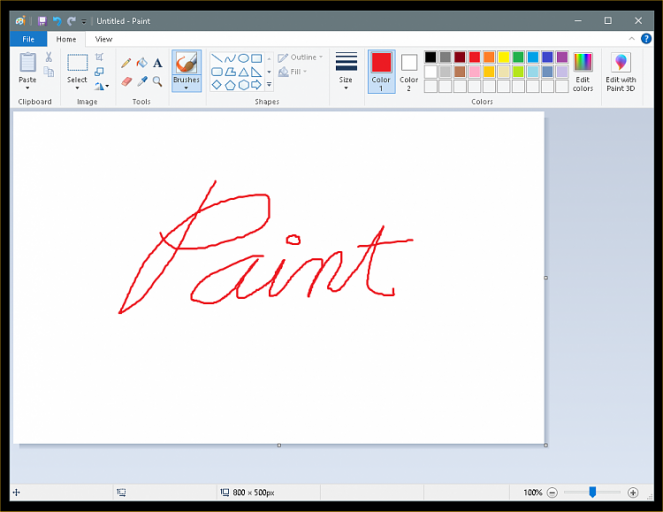Select Color 1 foreground box
The width and height of the screenshot is (663, 512).
coord(381,71)
